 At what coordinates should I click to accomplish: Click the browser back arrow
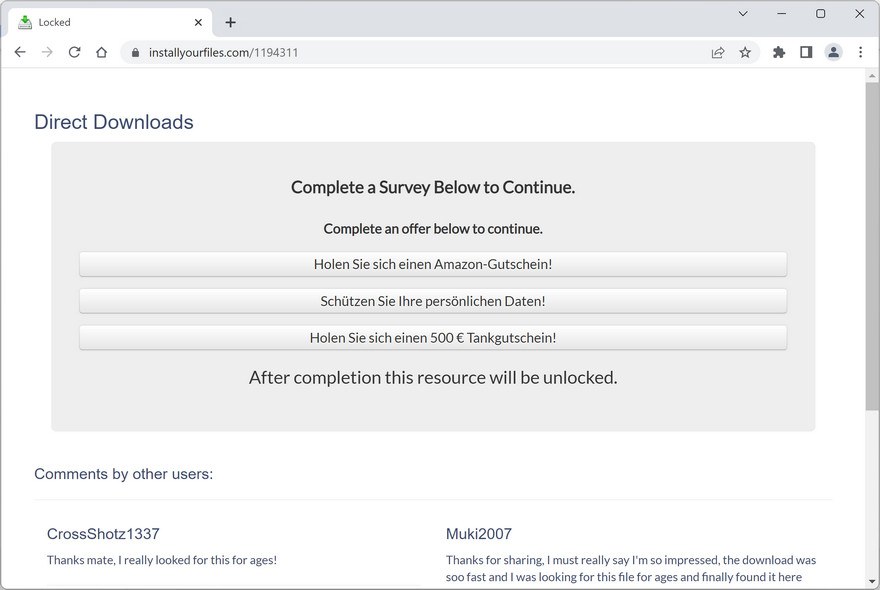click(20, 52)
